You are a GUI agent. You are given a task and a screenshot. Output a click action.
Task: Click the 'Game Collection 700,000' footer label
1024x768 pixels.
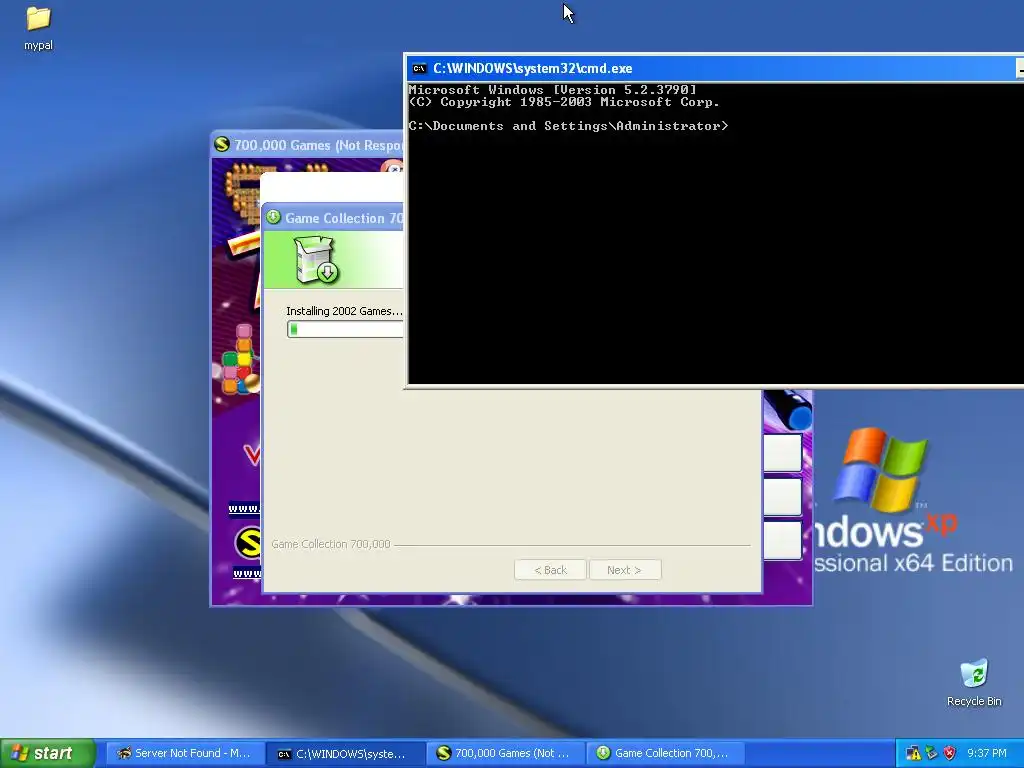(330, 544)
